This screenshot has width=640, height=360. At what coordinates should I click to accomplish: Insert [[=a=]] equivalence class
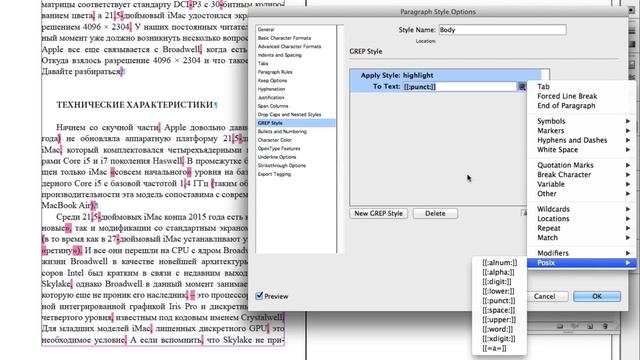[x=499, y=348]
